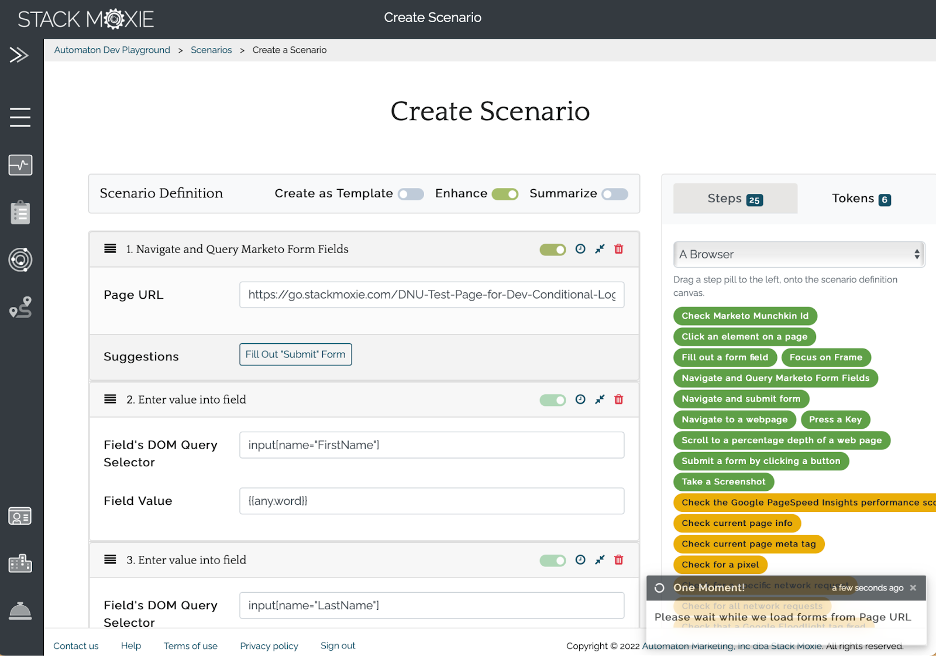This screenshot has height=656, width=936.
Task: Select Fill out a form field pill
Action: (725, 358)
